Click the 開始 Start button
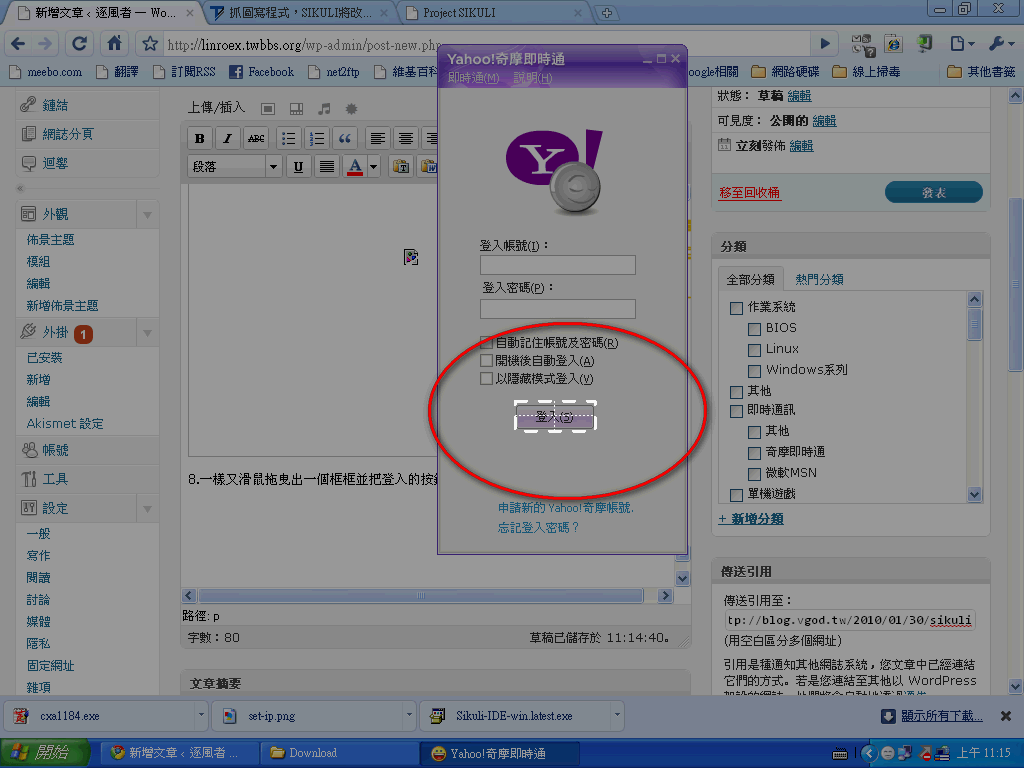The height and width of the screenshot is (768, 1024). click(x=45, y=752)
